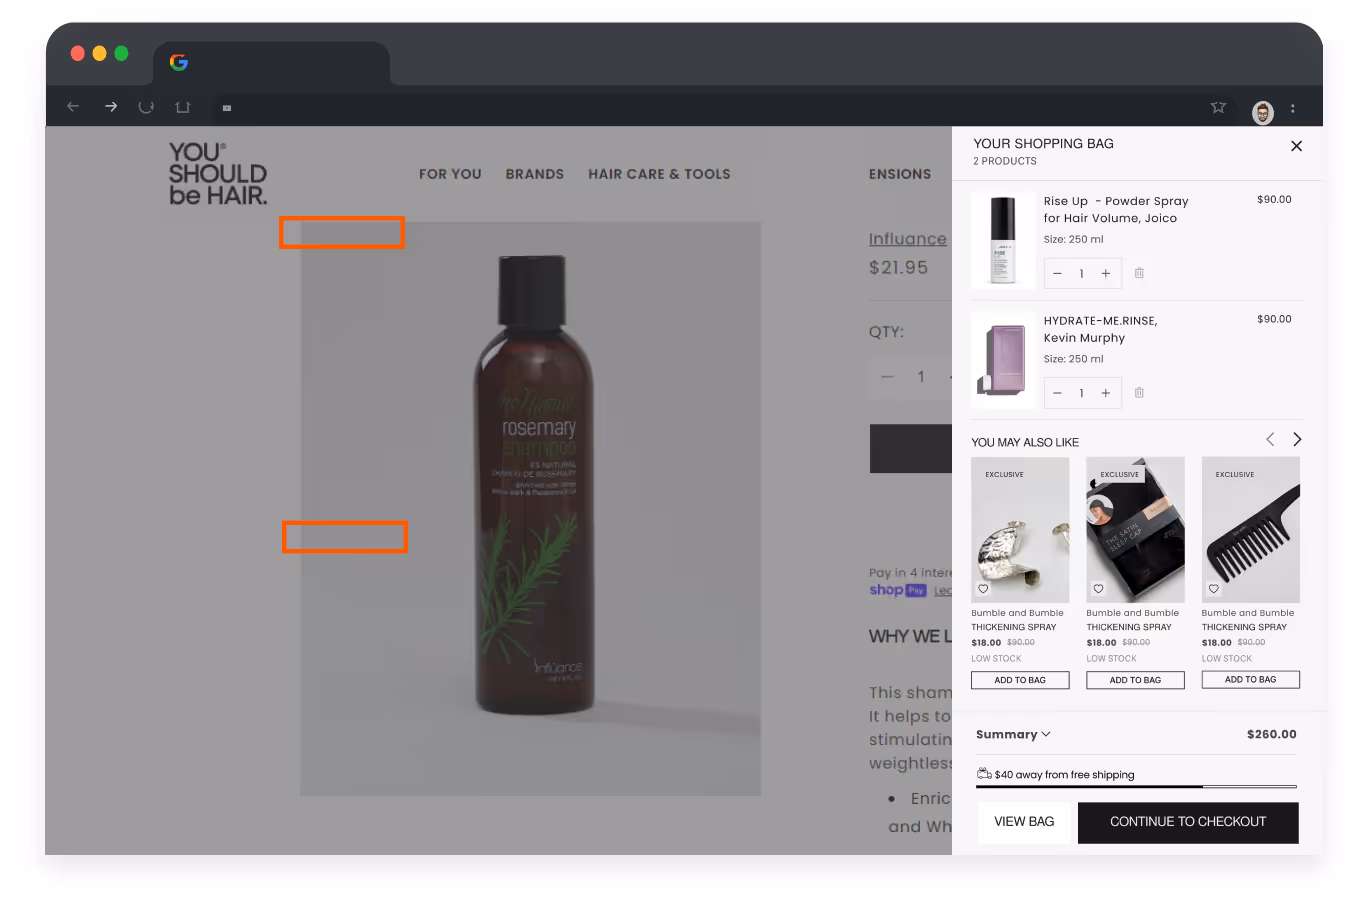
Task: Open silver cuff product image
Action: tap(1020, 529)
